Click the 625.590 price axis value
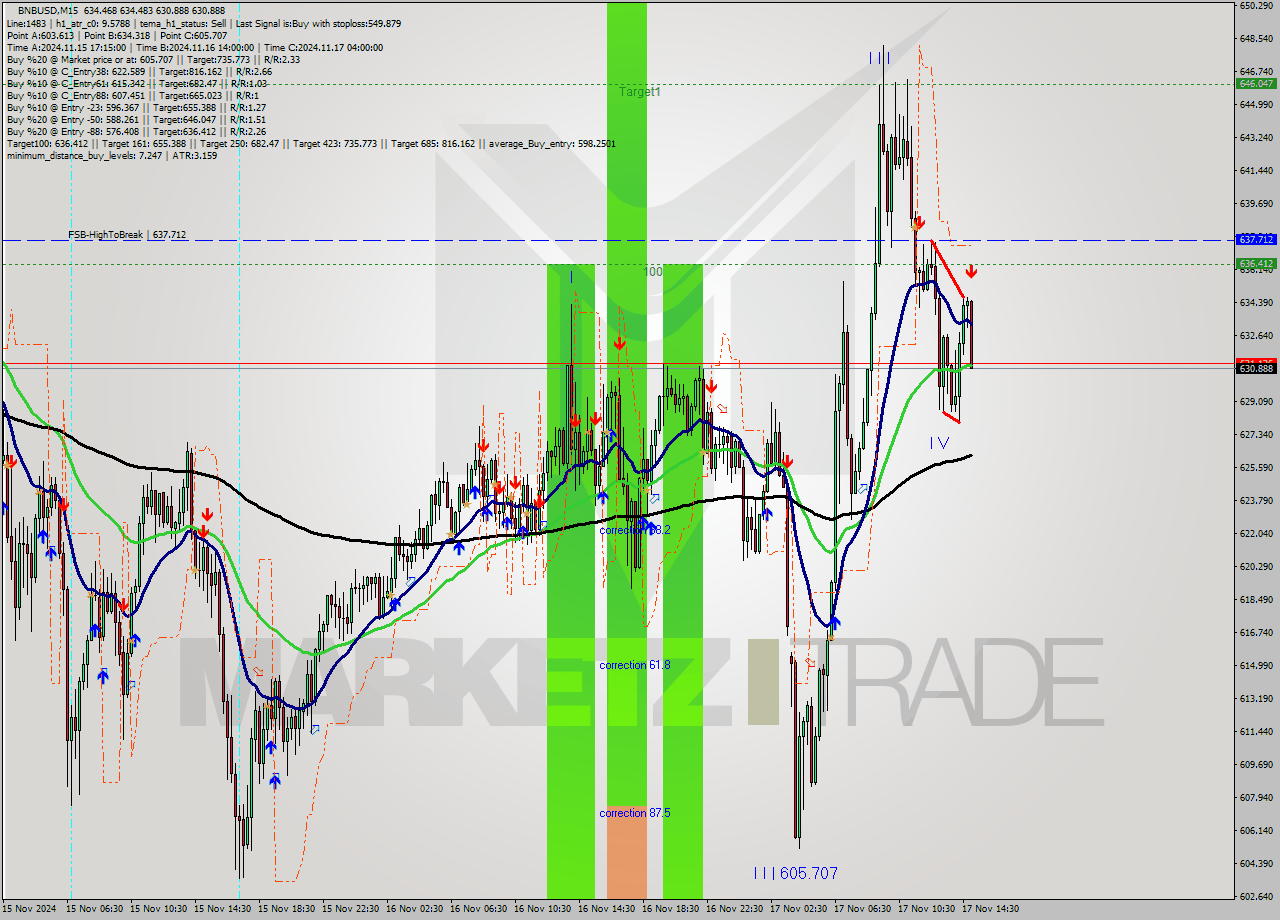Screen dimensions: 1280x920 pos(1255,468)
